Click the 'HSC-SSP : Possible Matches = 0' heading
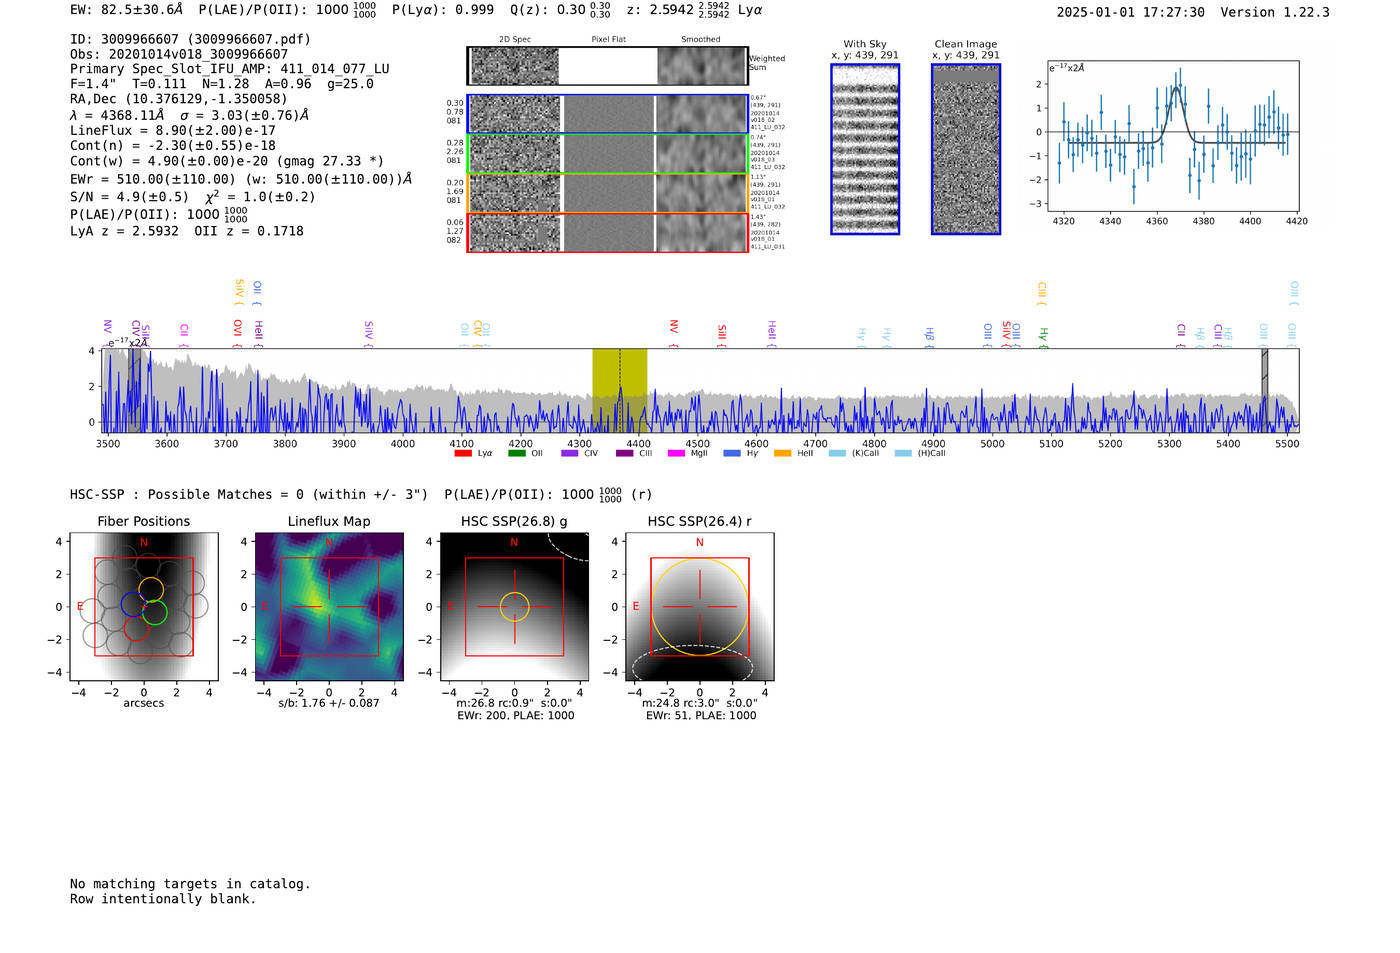 (187, 495)
